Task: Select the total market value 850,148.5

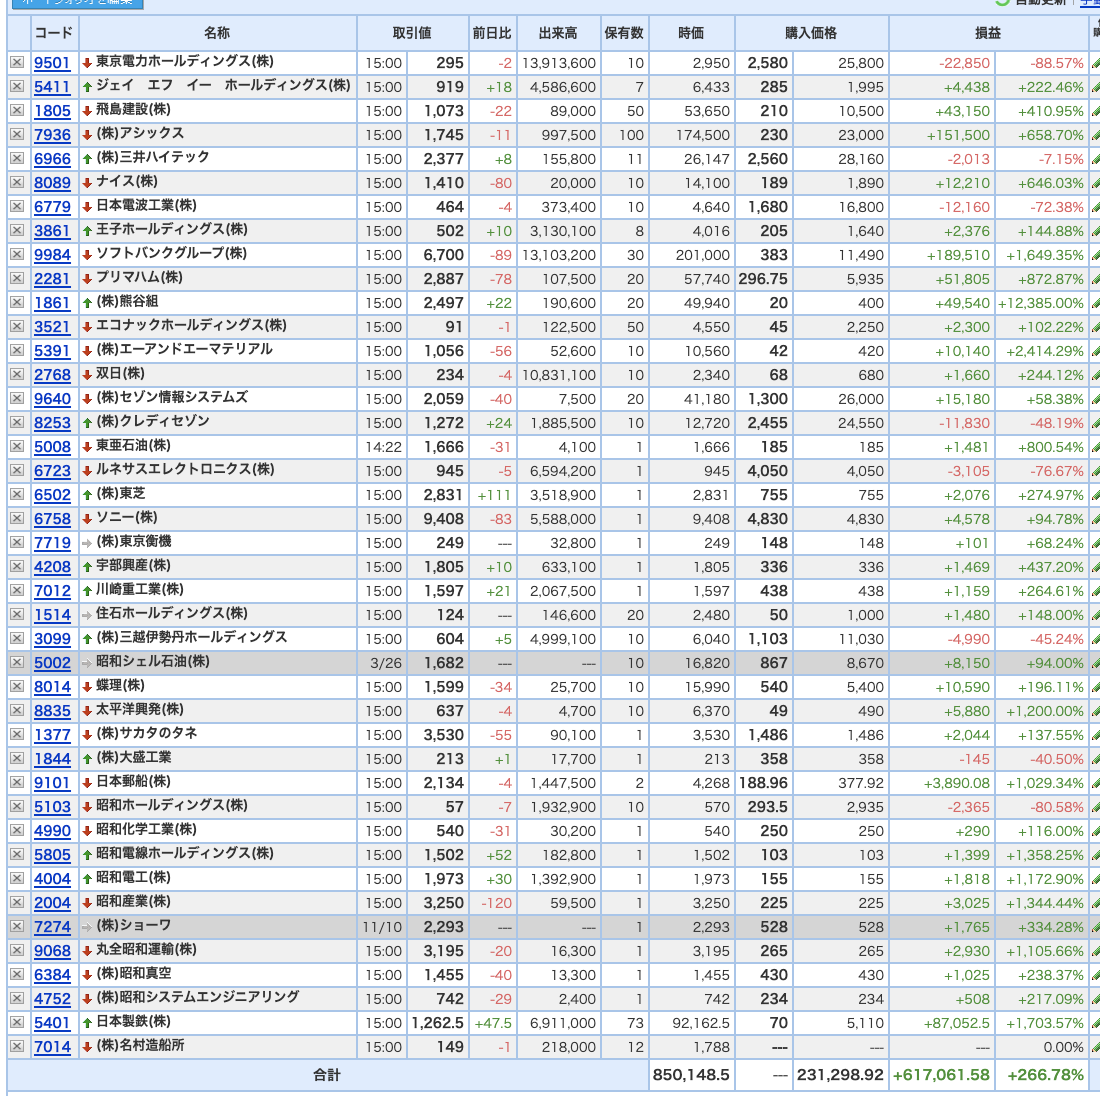Action: pos(691,1075)
